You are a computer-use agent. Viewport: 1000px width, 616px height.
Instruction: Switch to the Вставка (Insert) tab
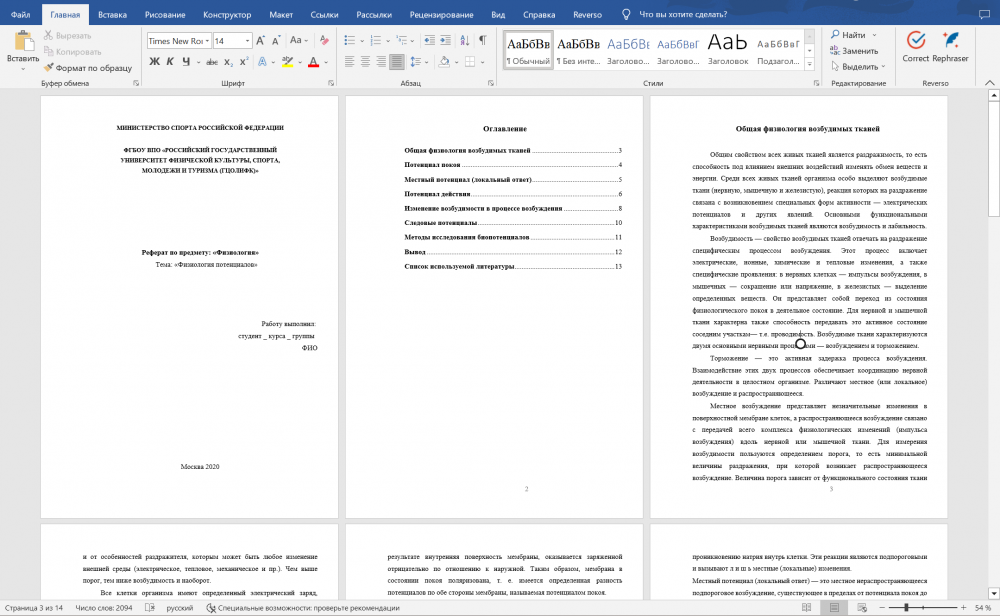pyautogui.click(x=112, y=14)
